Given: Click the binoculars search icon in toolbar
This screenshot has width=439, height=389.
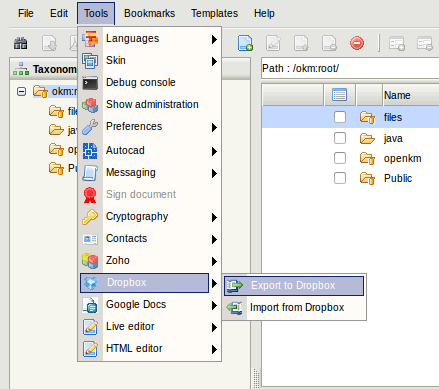Looking at the screenshot, I should (x=20, y=43).
